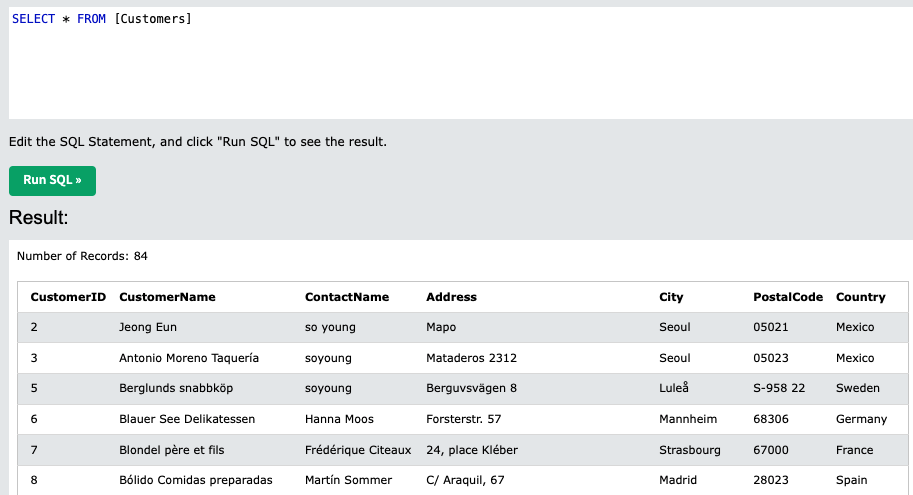Click the Sweden country cell
Image resolution: width=913 pixels, height=495 pixels.
coord(858,388)
